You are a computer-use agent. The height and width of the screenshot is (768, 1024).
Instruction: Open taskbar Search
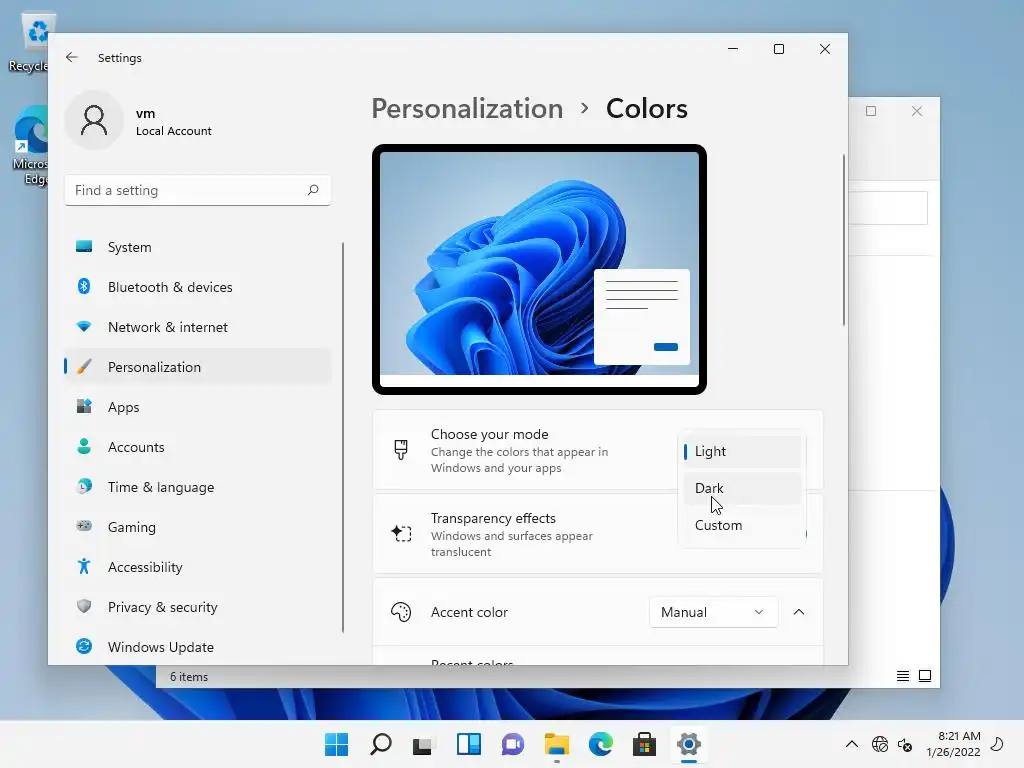(x=381, y=744)
